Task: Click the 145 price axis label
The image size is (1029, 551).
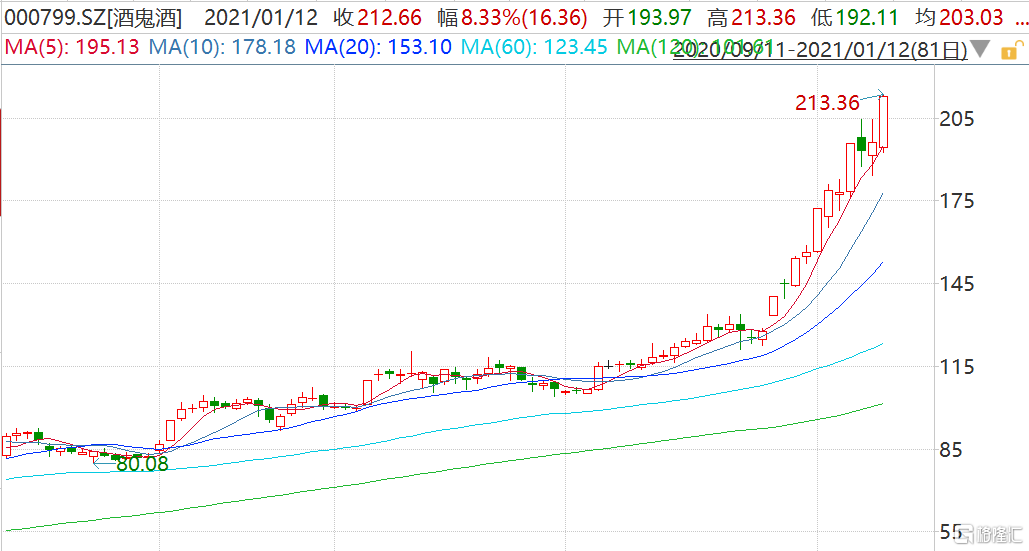Action: [957, 284]
